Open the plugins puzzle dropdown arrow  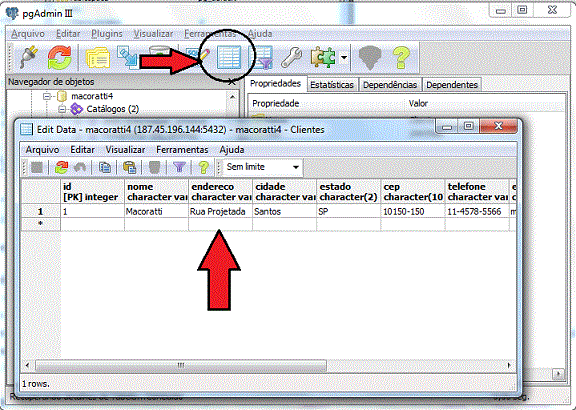(x=344, y=57)
